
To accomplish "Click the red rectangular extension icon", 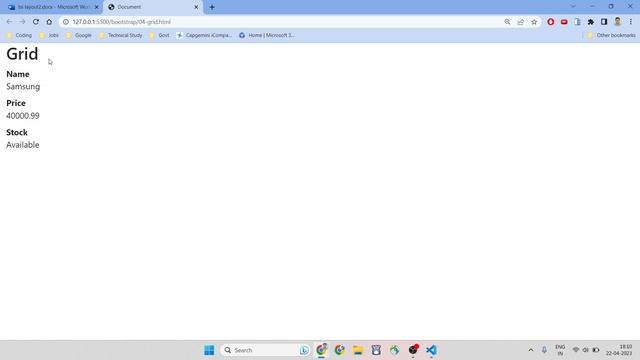I will point(564,22).
